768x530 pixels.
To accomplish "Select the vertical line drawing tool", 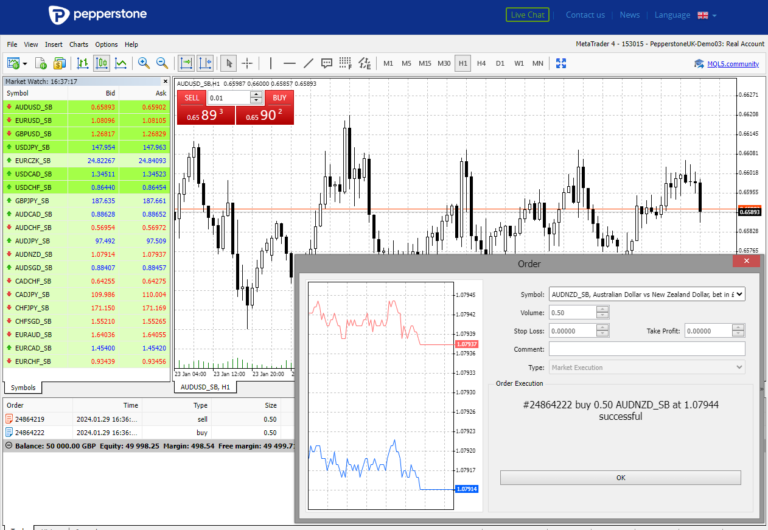I will (270, 63).
